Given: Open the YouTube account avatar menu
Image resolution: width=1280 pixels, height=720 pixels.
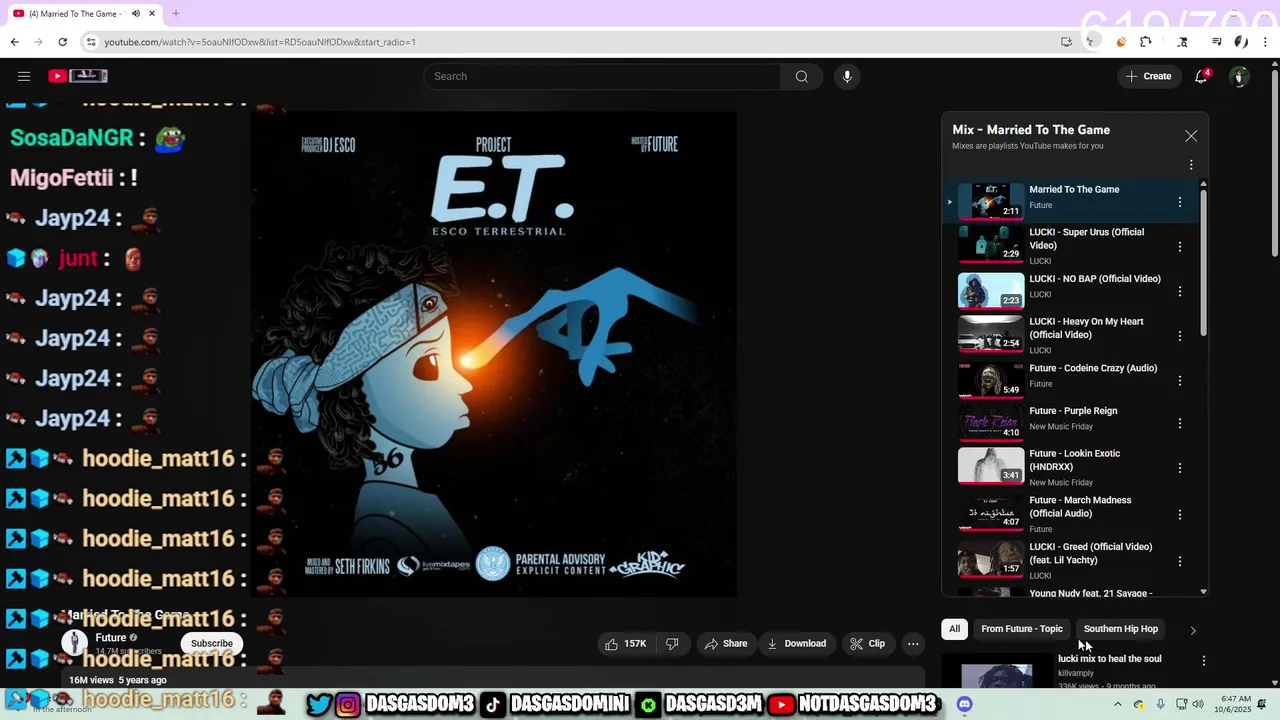Looking at the screenshot, I should [1239, 76].
